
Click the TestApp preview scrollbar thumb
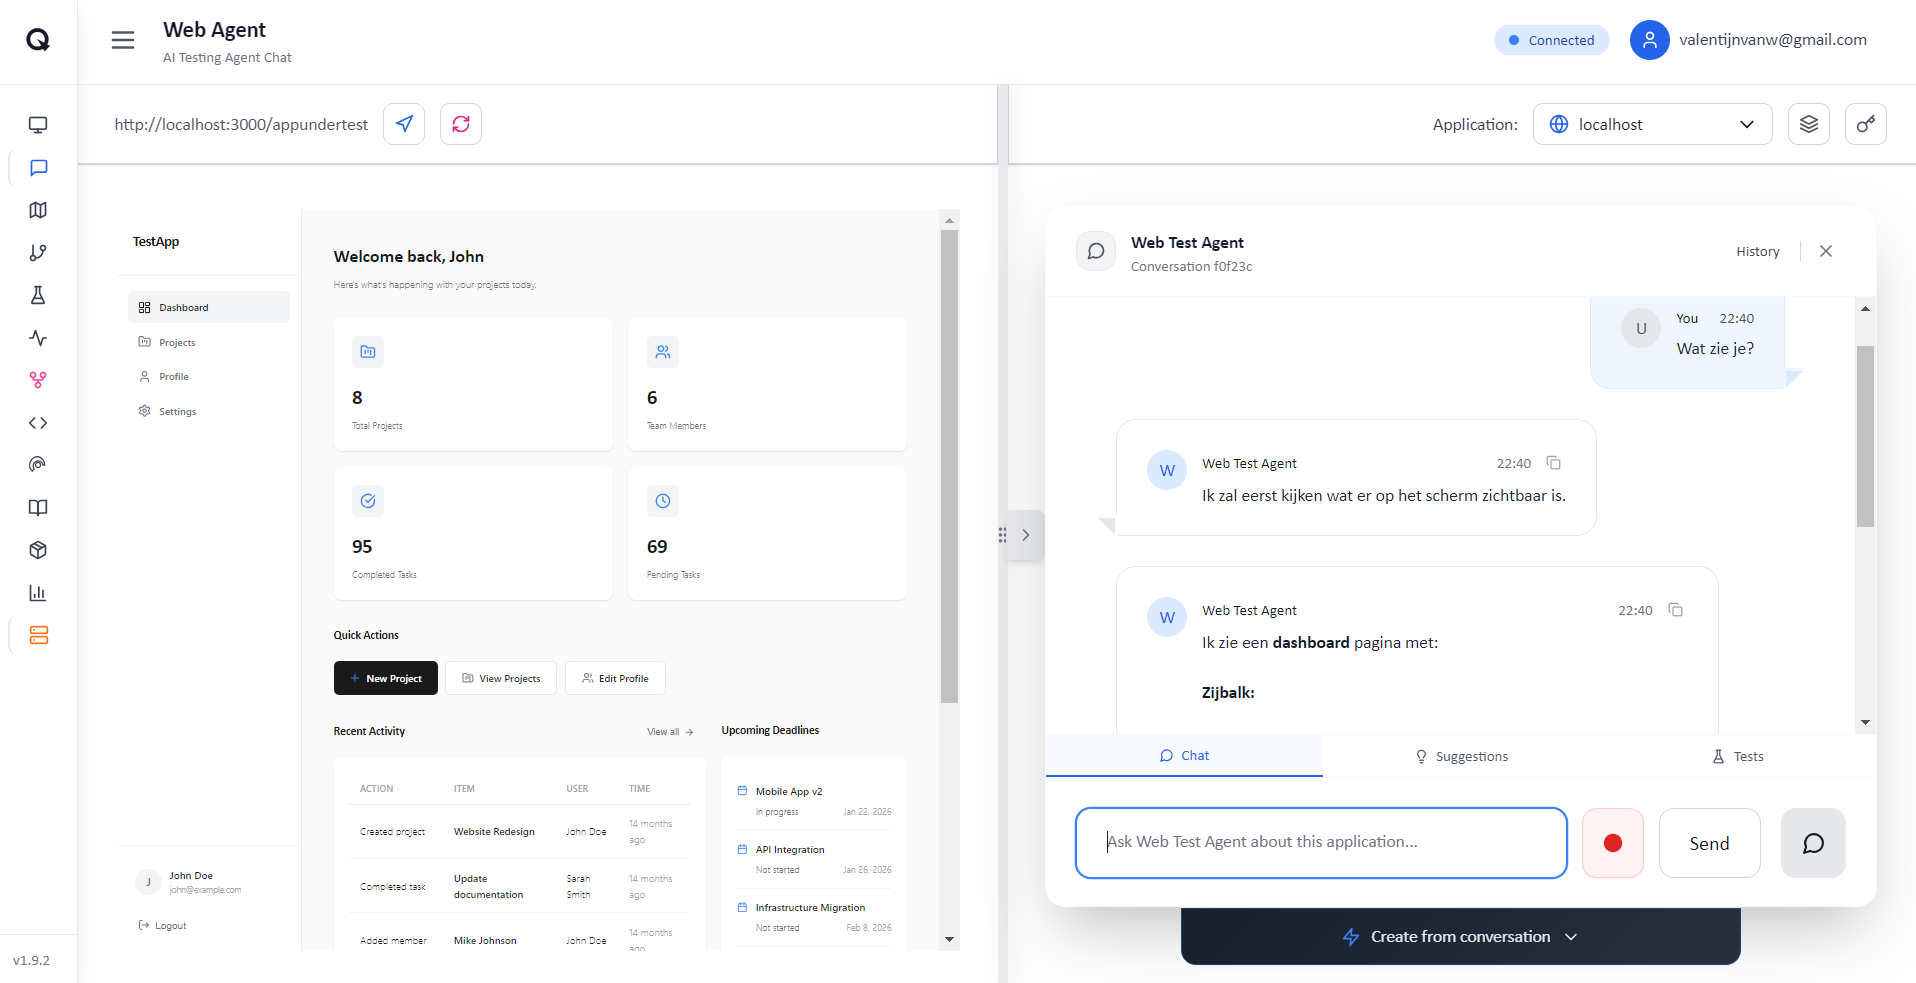pyautogui.click(x=949, y=466)
